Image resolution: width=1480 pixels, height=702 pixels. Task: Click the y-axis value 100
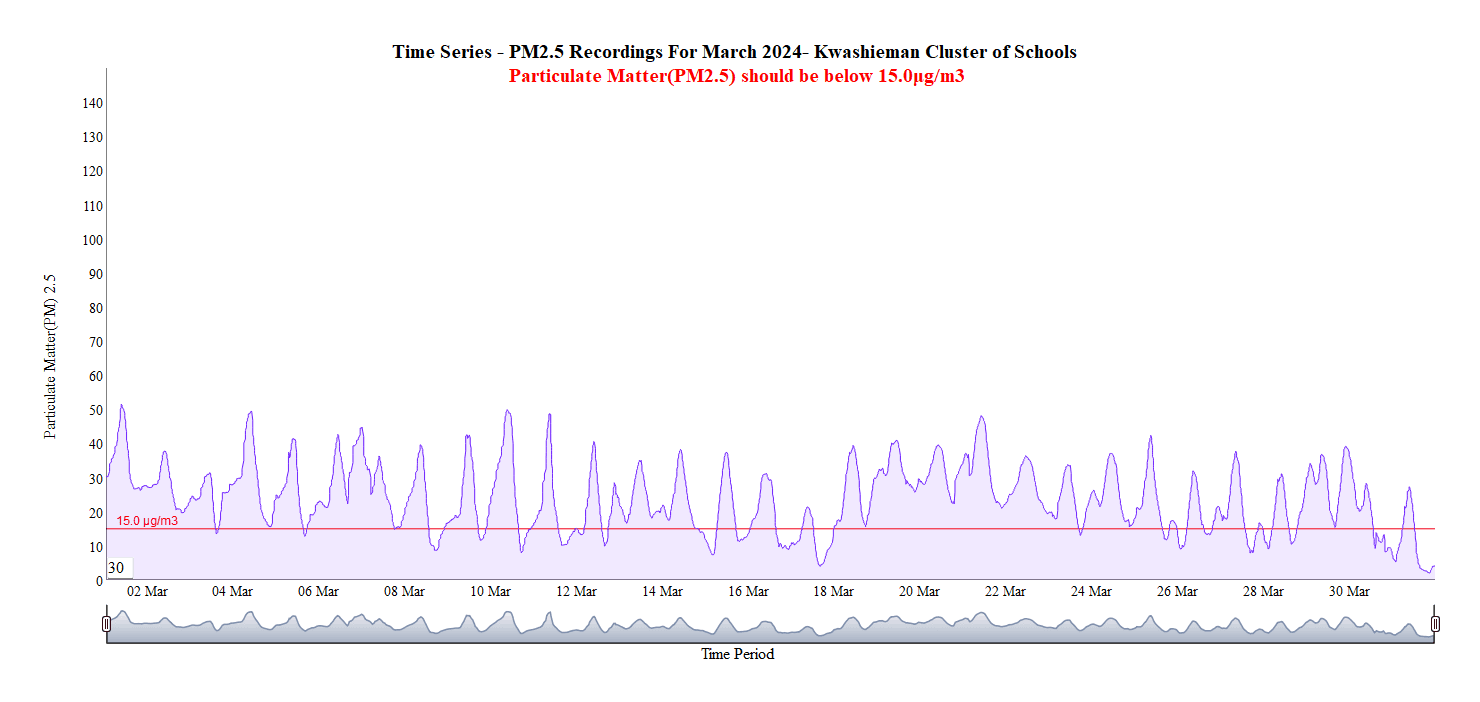pyautogui.click(x=93, y=240)
